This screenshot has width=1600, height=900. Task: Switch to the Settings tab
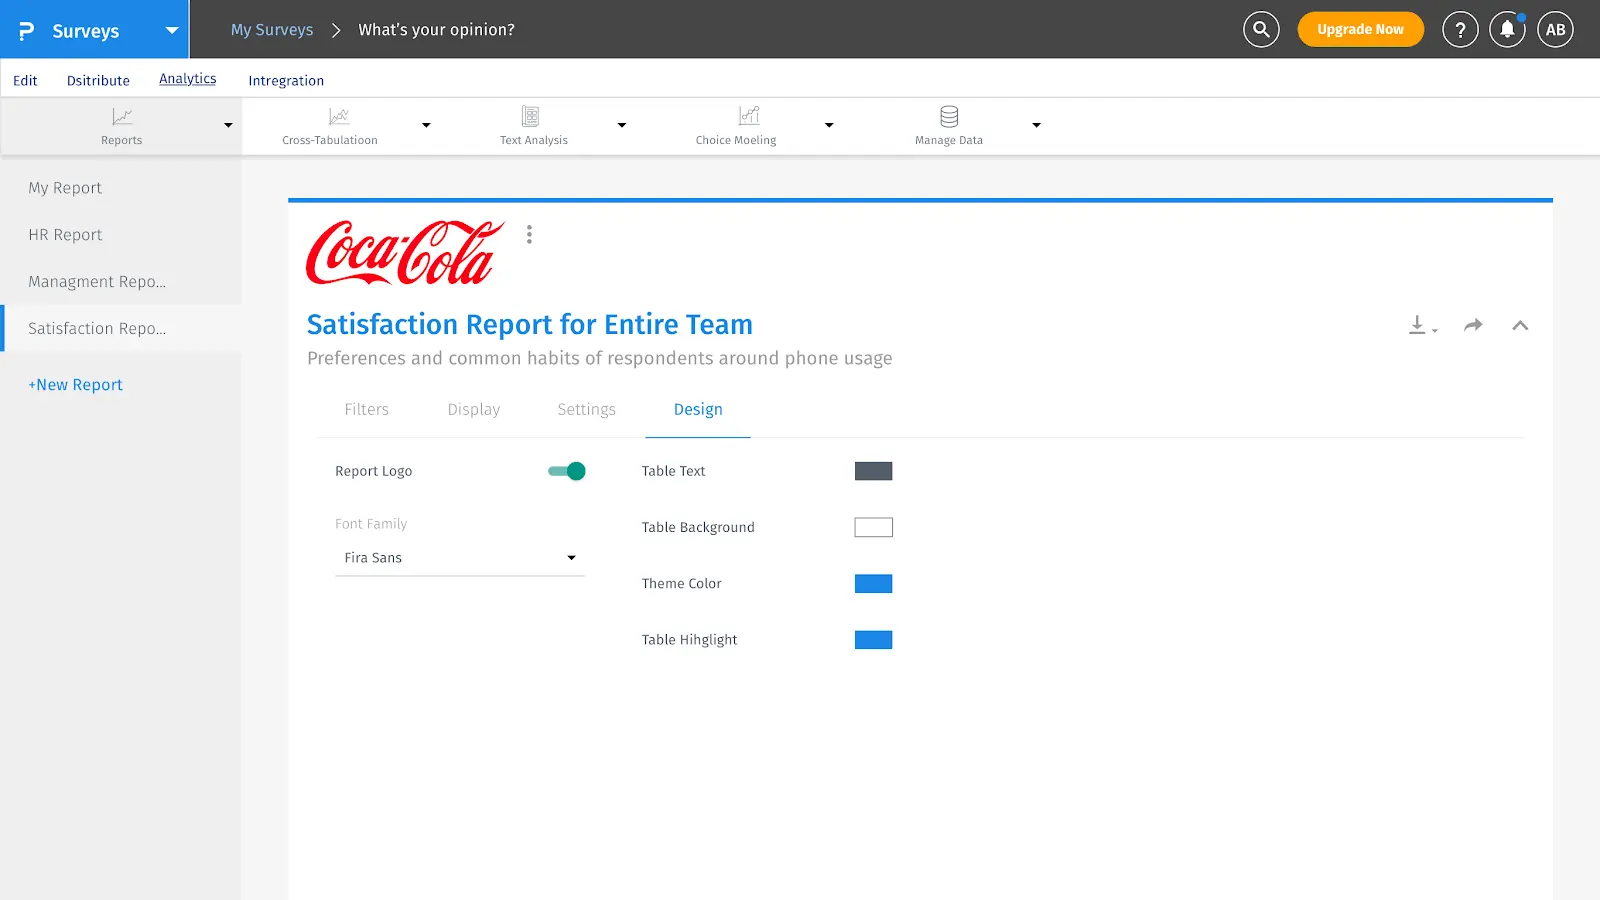point(587,409)
